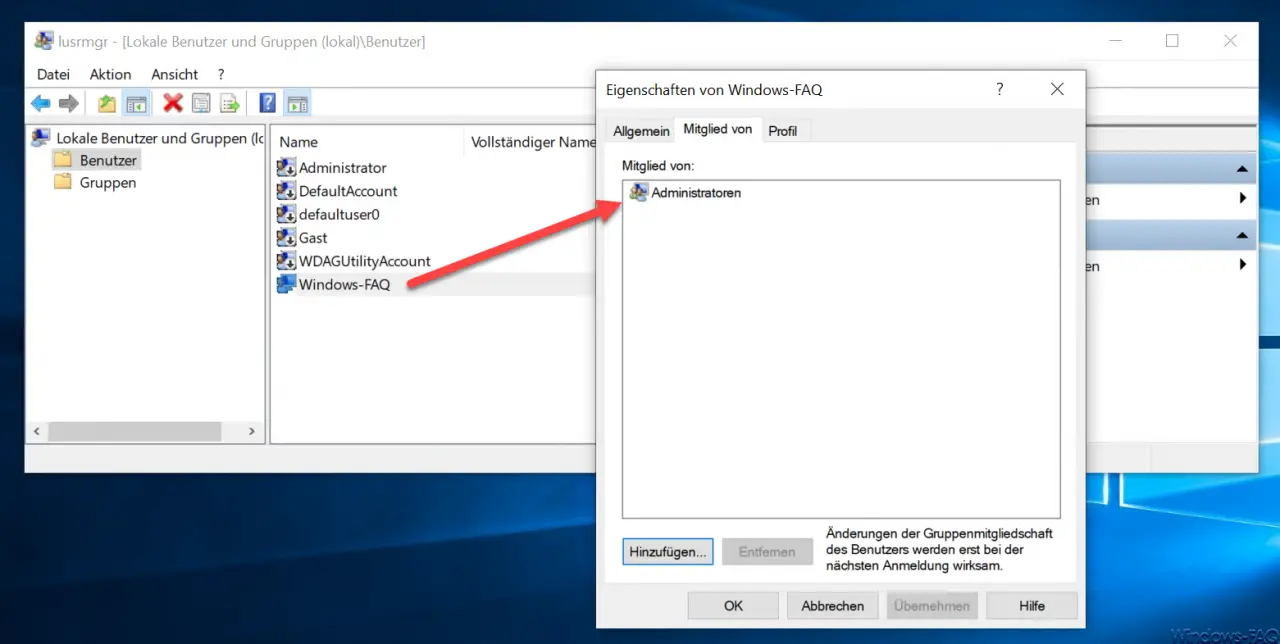Click the Entfernen button

pos(768,551)
